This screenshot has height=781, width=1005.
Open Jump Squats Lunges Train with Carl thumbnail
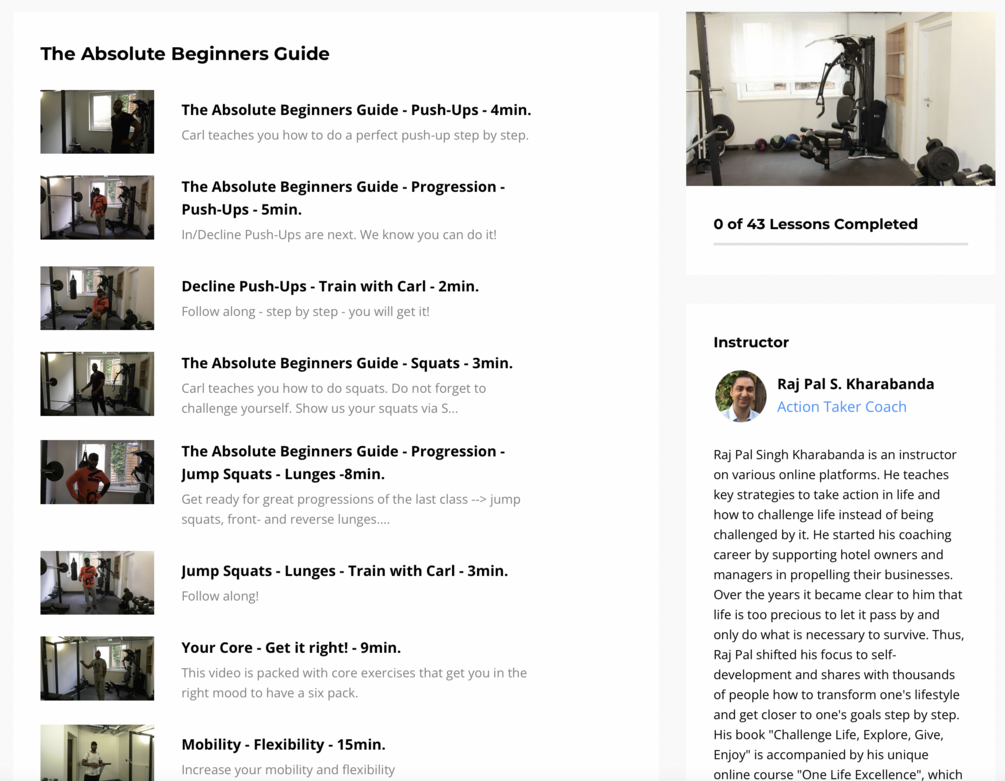pos(97,582)
